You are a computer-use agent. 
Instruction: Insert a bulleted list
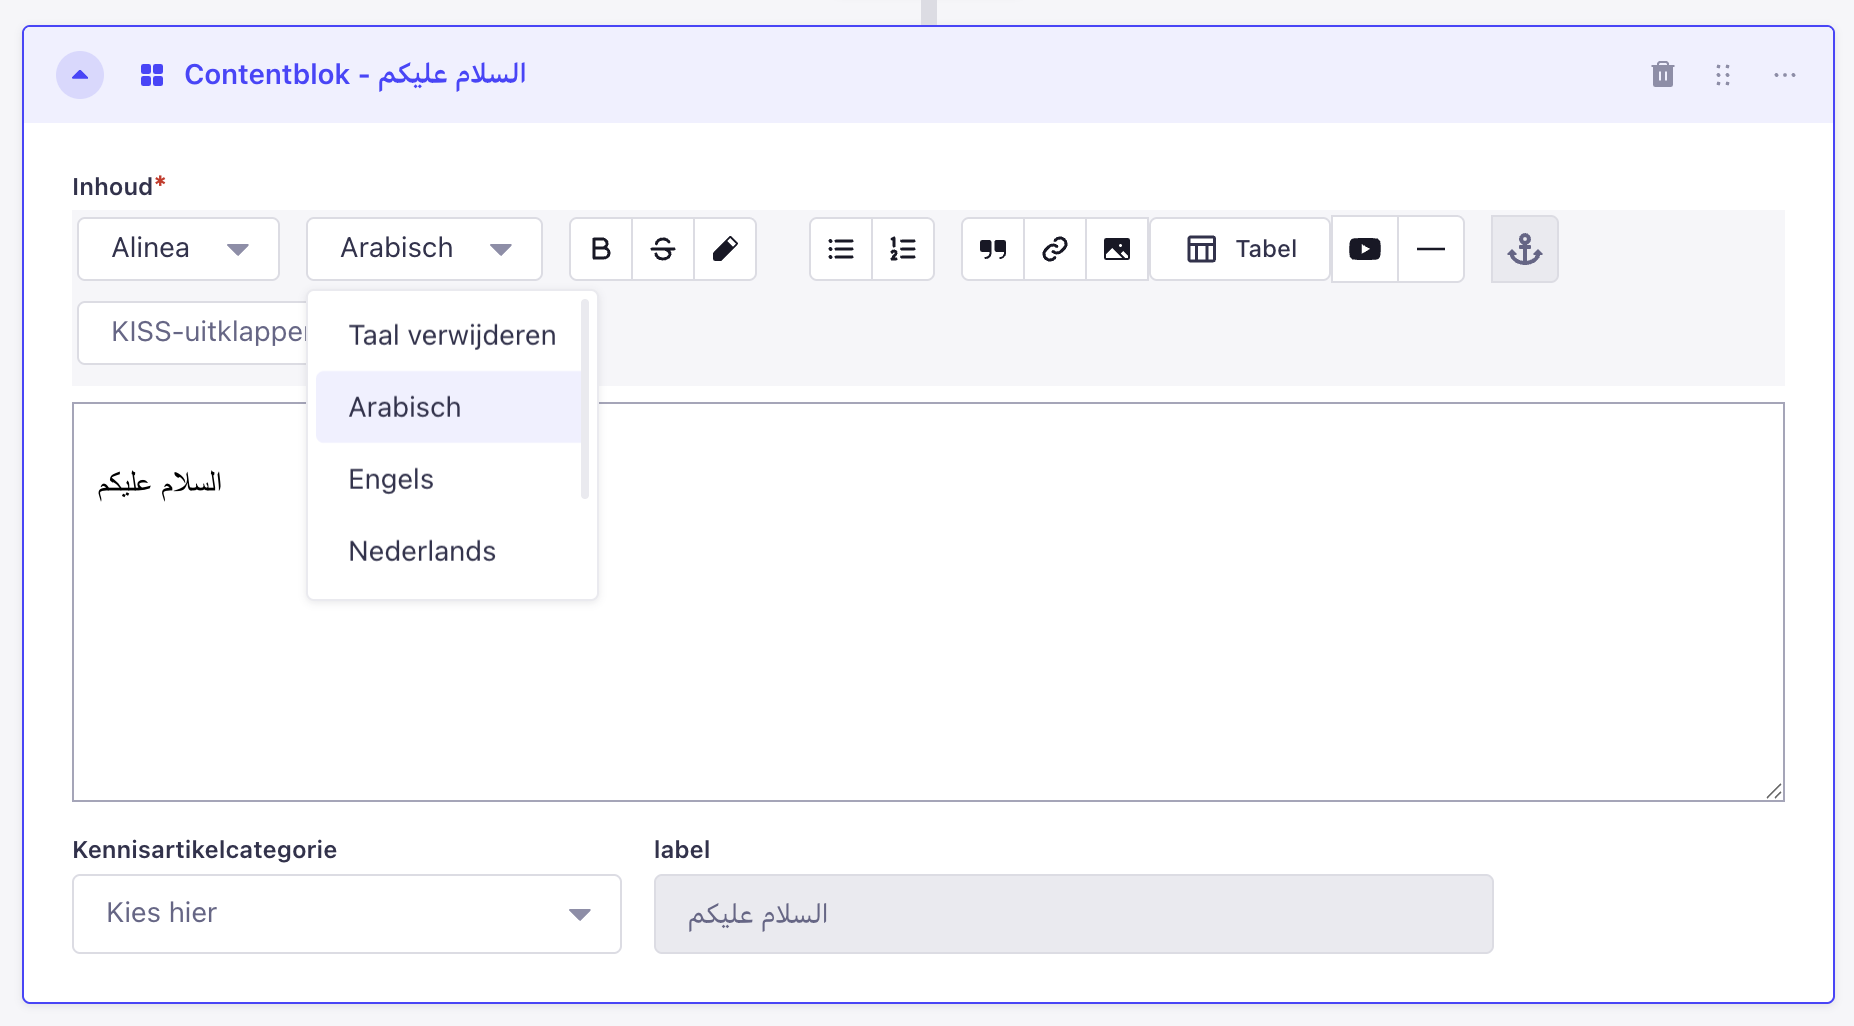coord(841,249)
